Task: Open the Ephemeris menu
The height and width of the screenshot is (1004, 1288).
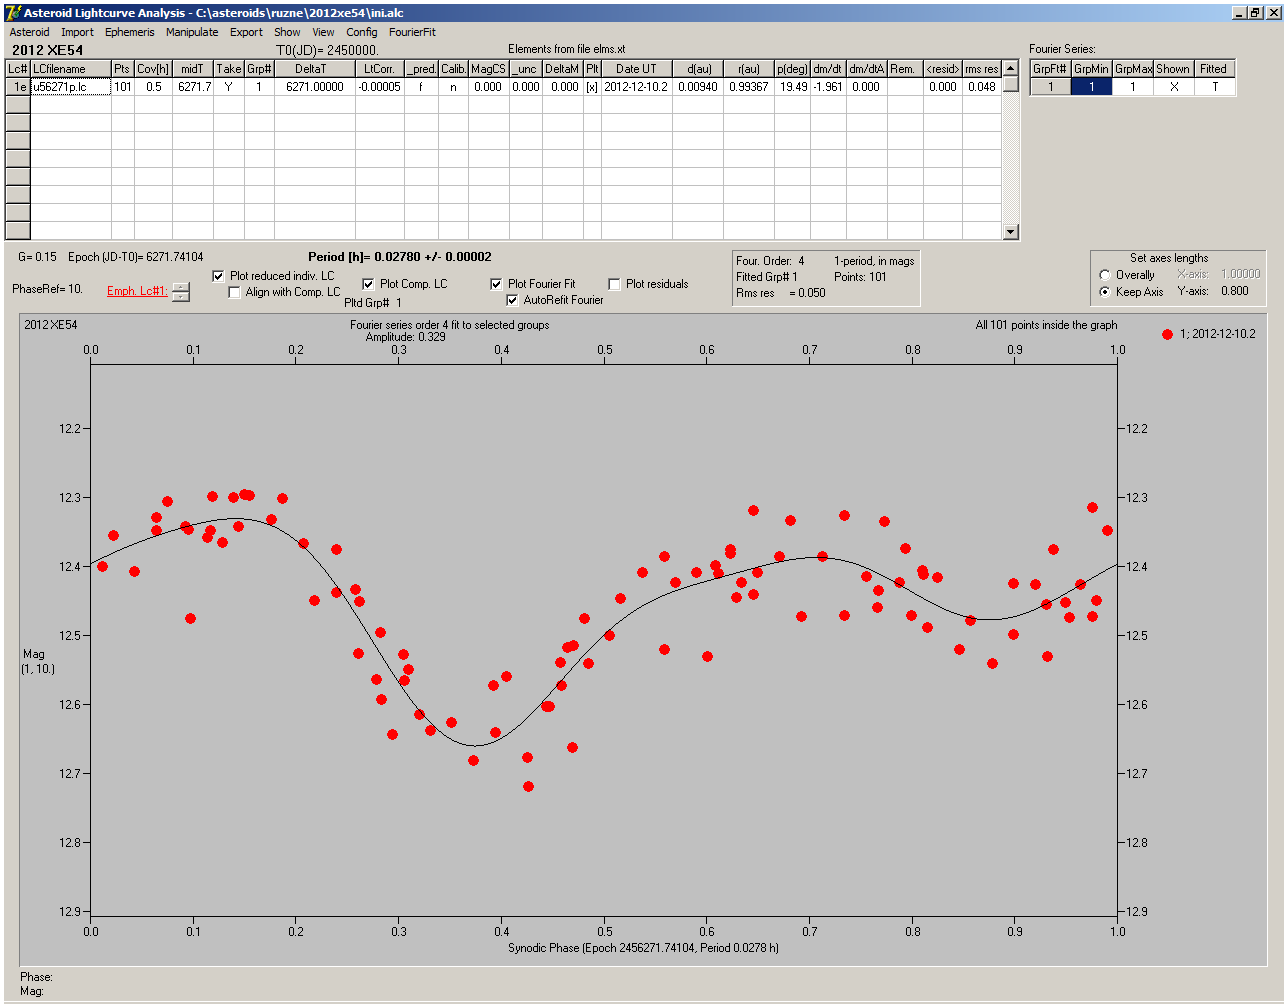Action: (130, 32)
